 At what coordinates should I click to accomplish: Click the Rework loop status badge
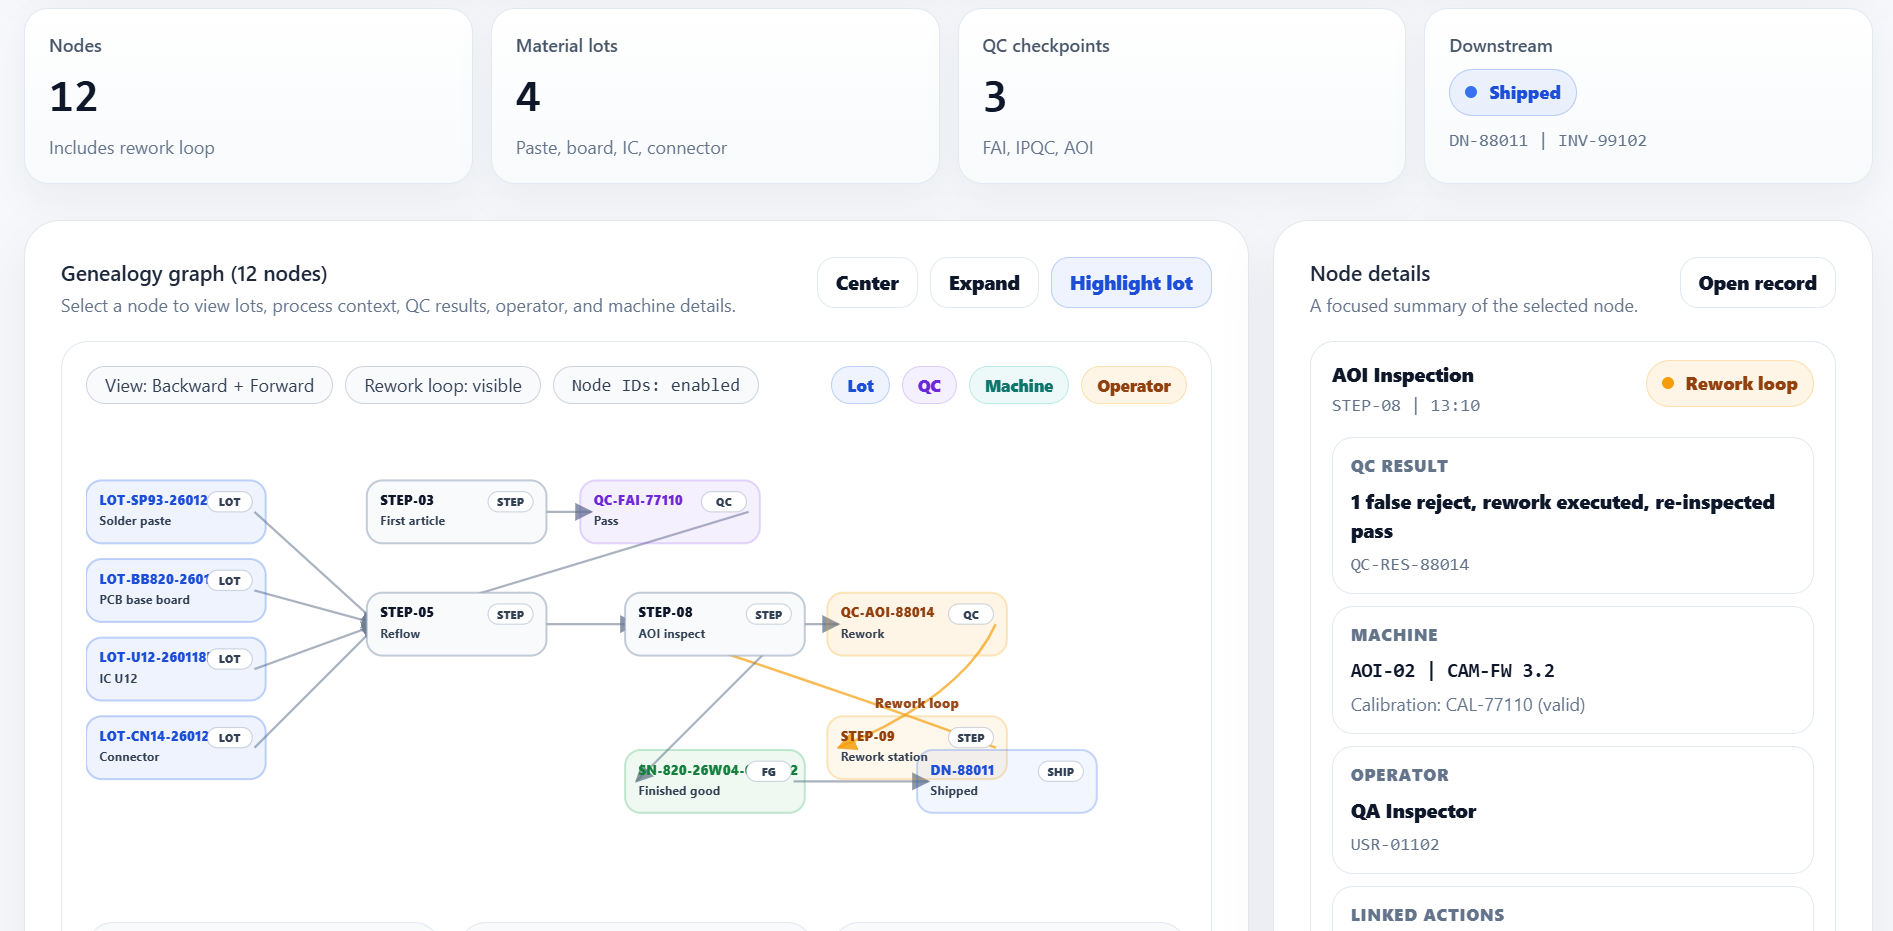[1729, 384]
